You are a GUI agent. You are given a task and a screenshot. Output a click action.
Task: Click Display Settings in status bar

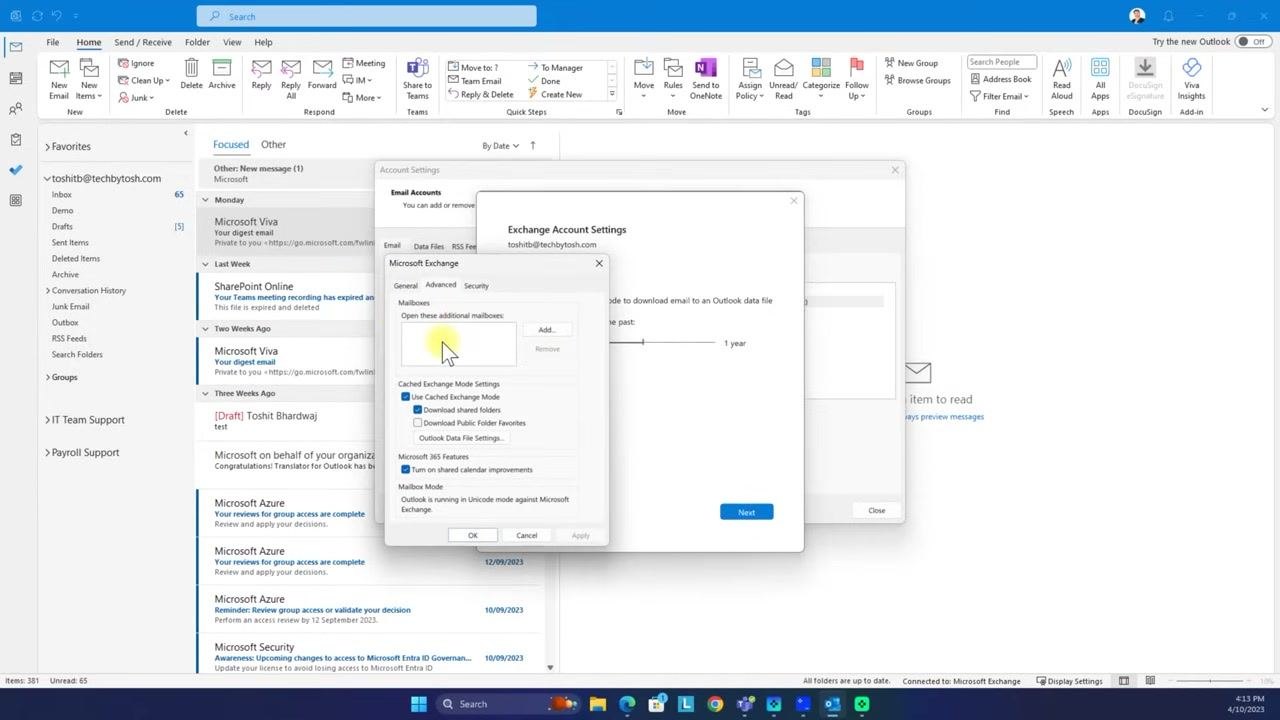tap(1069, 681)
